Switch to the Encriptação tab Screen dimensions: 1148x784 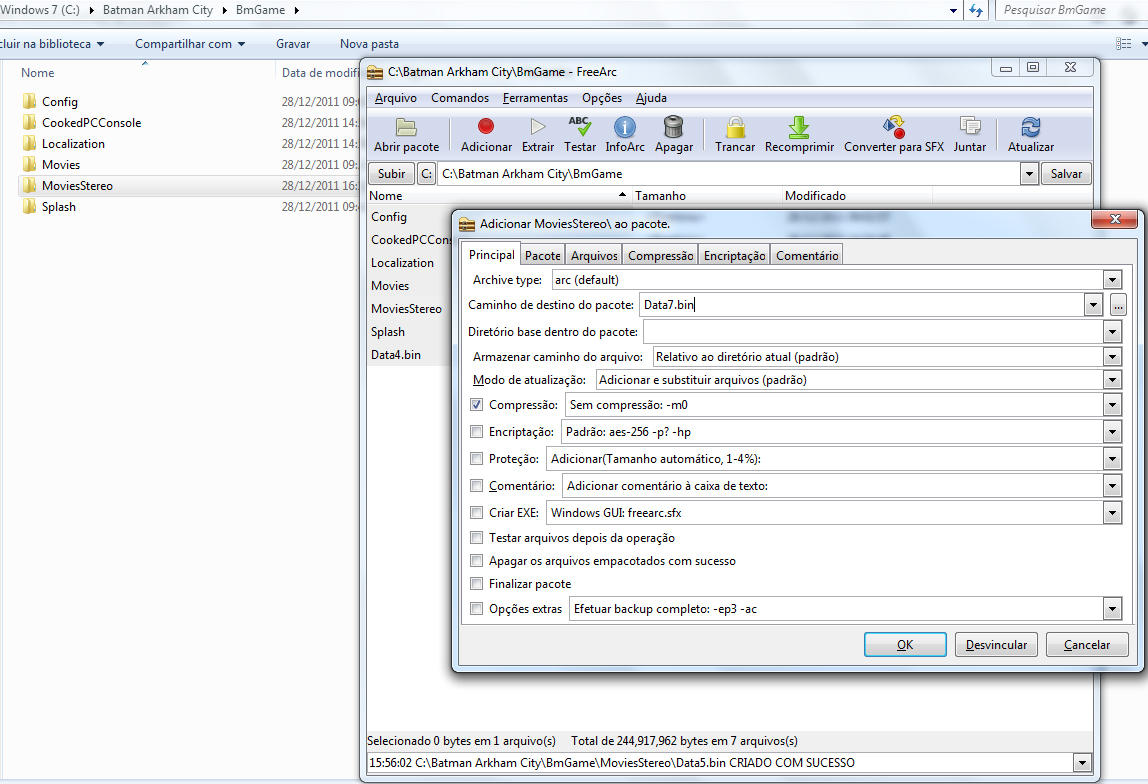[734, 255]
